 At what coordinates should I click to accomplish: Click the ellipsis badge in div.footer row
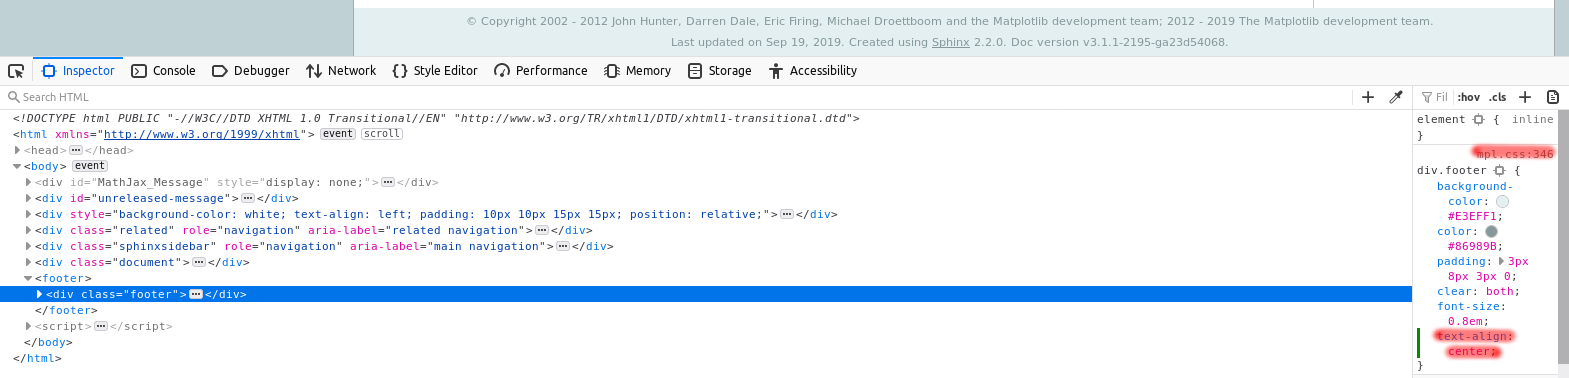[196, 294]
